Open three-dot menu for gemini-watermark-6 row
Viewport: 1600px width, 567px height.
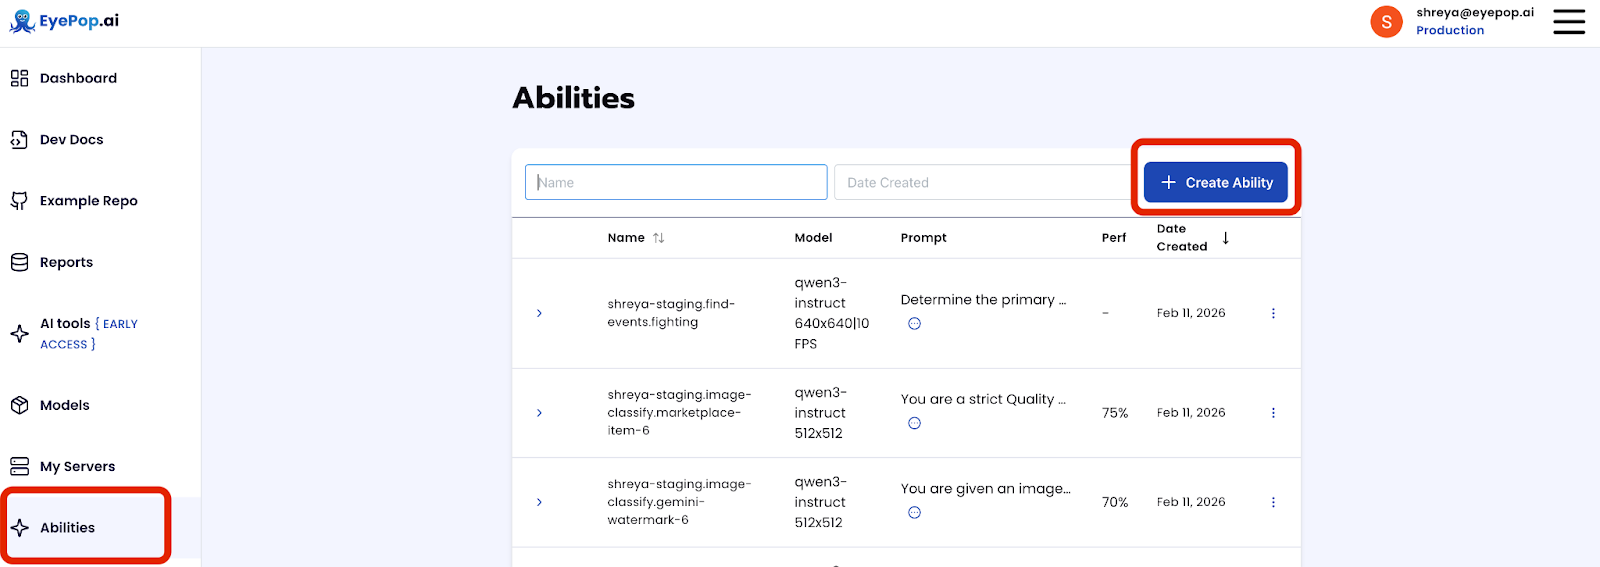coord(1273,502)
